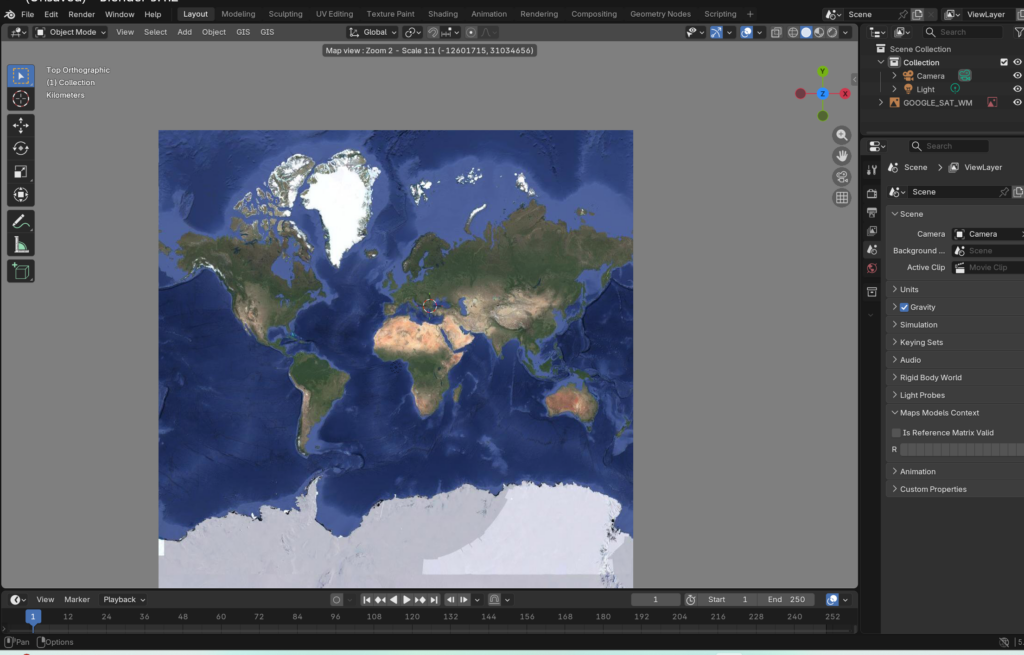
Task: Open the Object Mode dropdown
Action: point(71,32)
